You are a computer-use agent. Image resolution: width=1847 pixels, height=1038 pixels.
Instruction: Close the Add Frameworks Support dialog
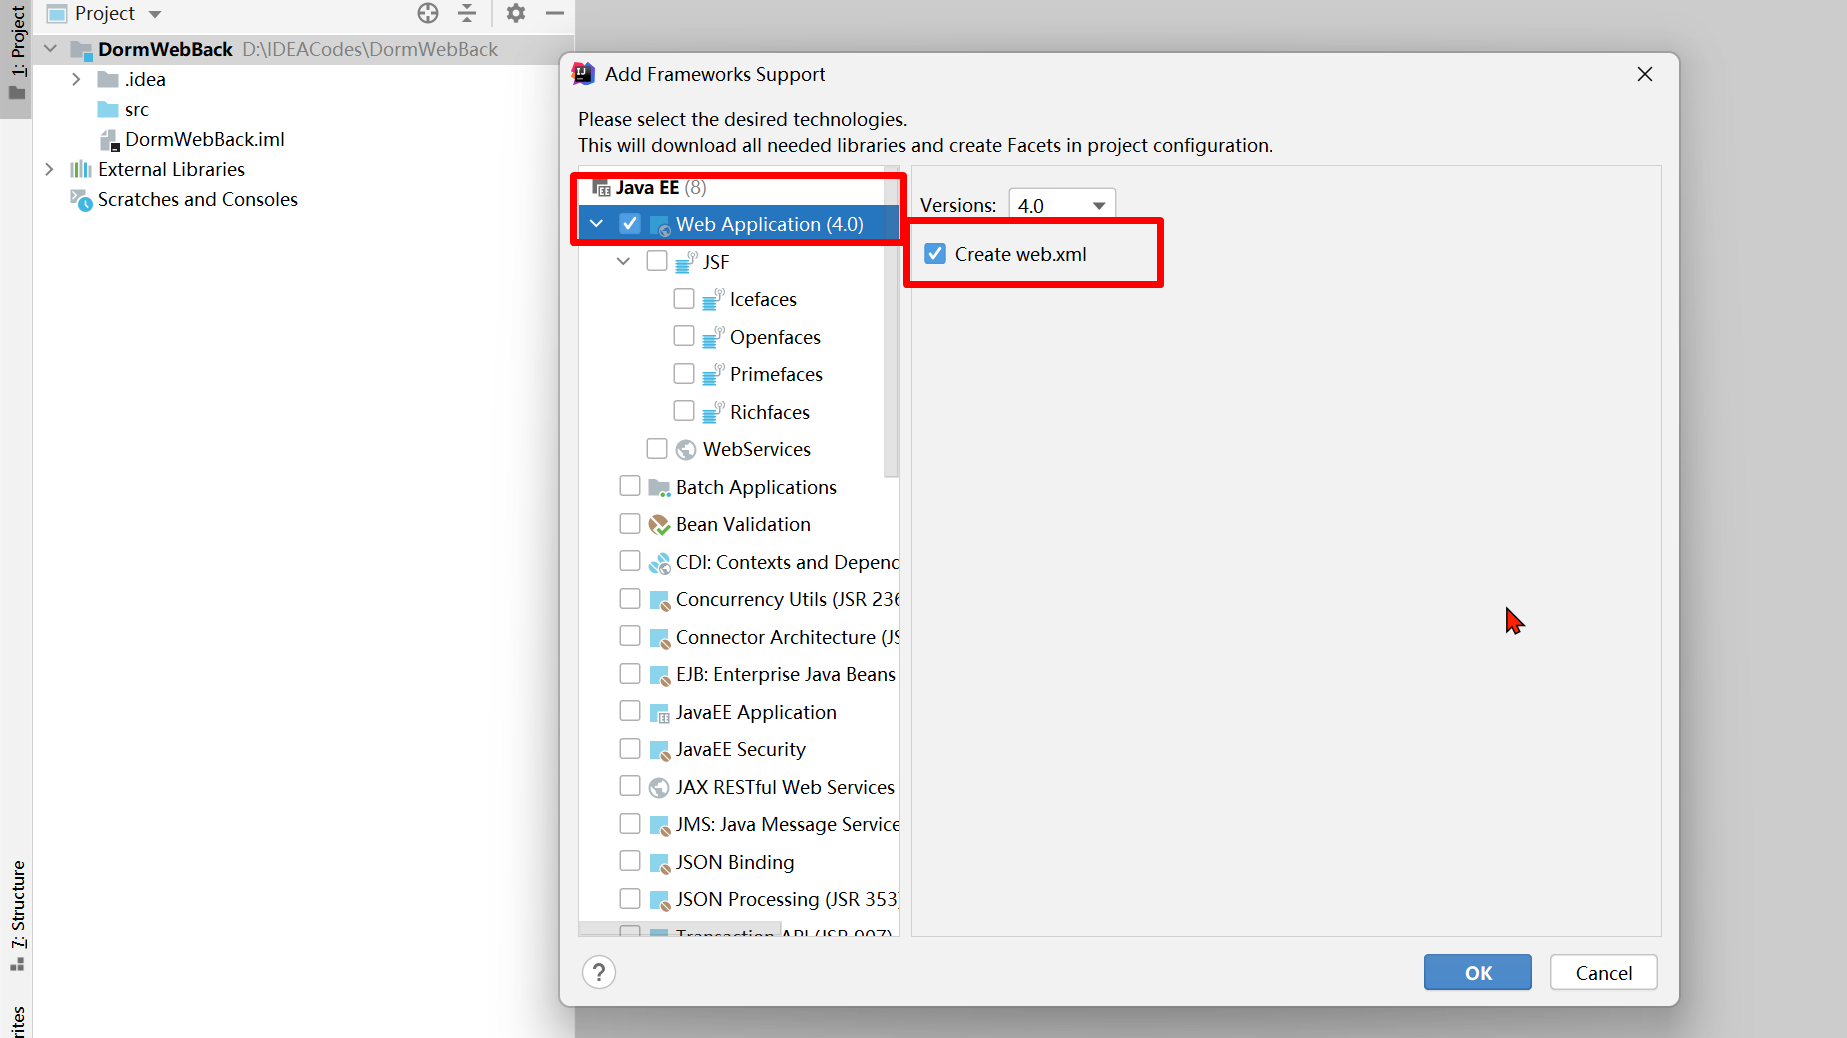[1645, 74]
